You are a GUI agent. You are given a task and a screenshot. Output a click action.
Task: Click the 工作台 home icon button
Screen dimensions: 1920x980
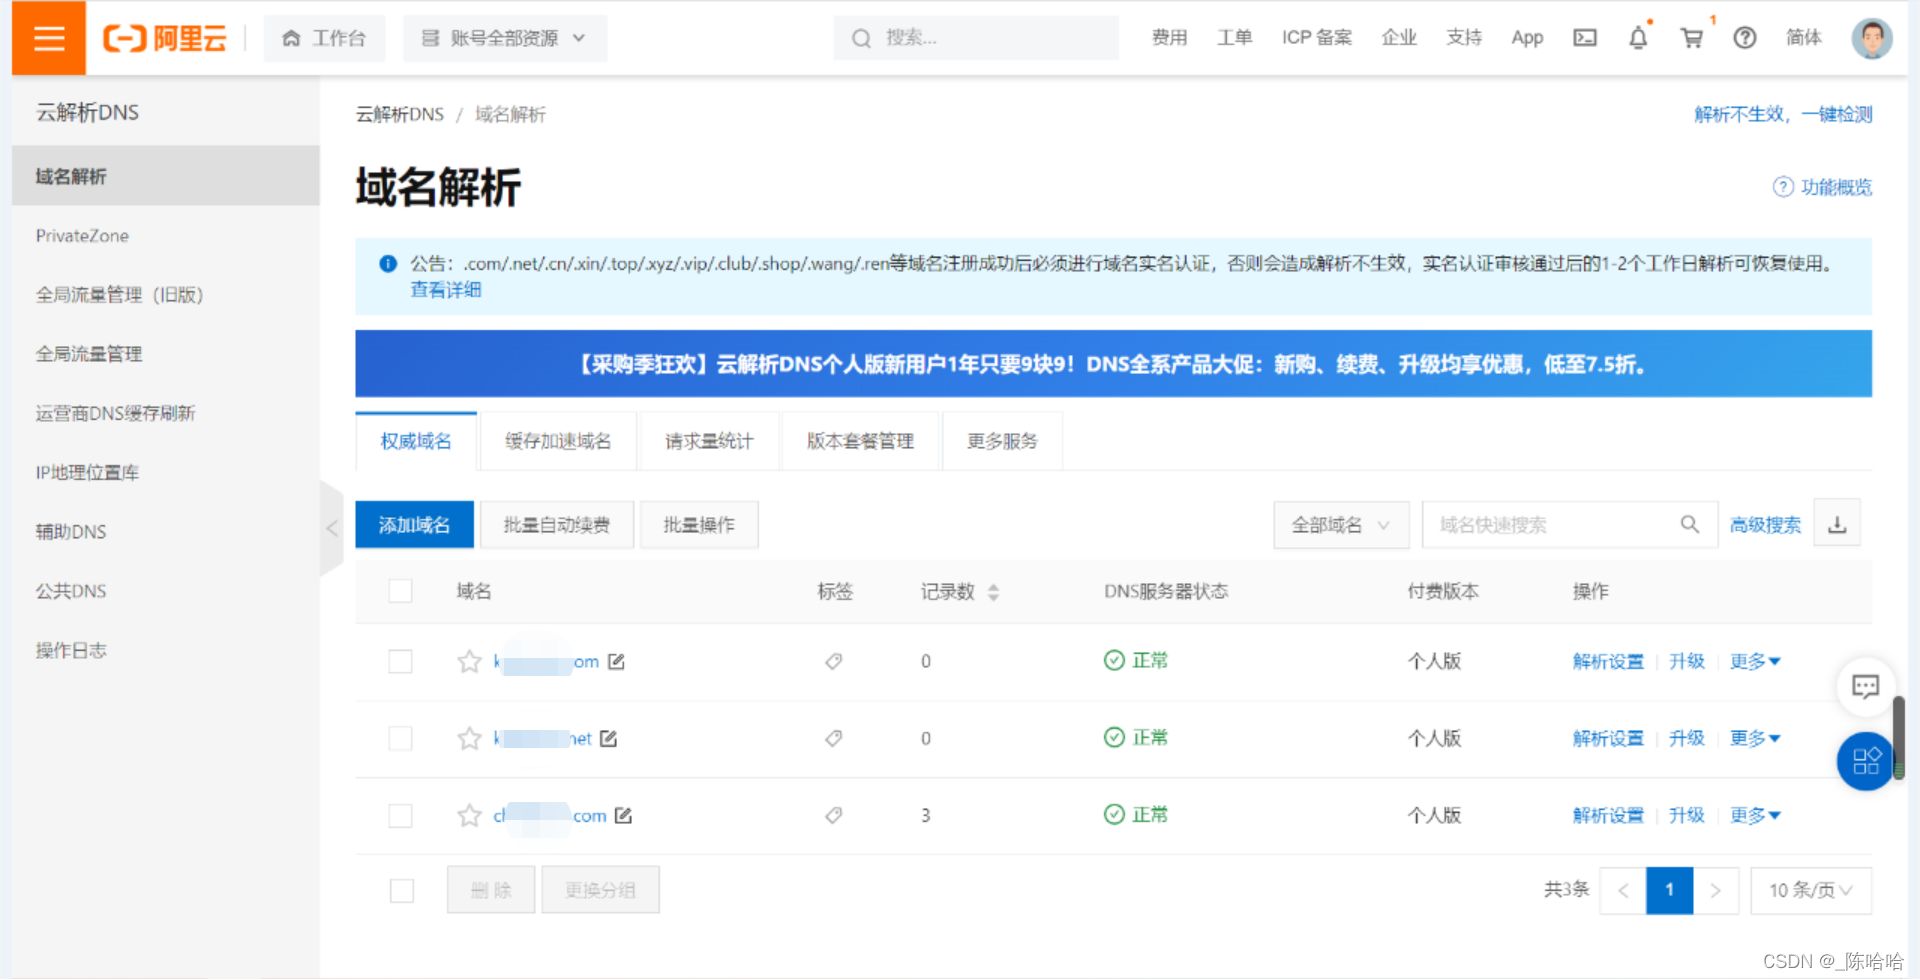point(324,38)
